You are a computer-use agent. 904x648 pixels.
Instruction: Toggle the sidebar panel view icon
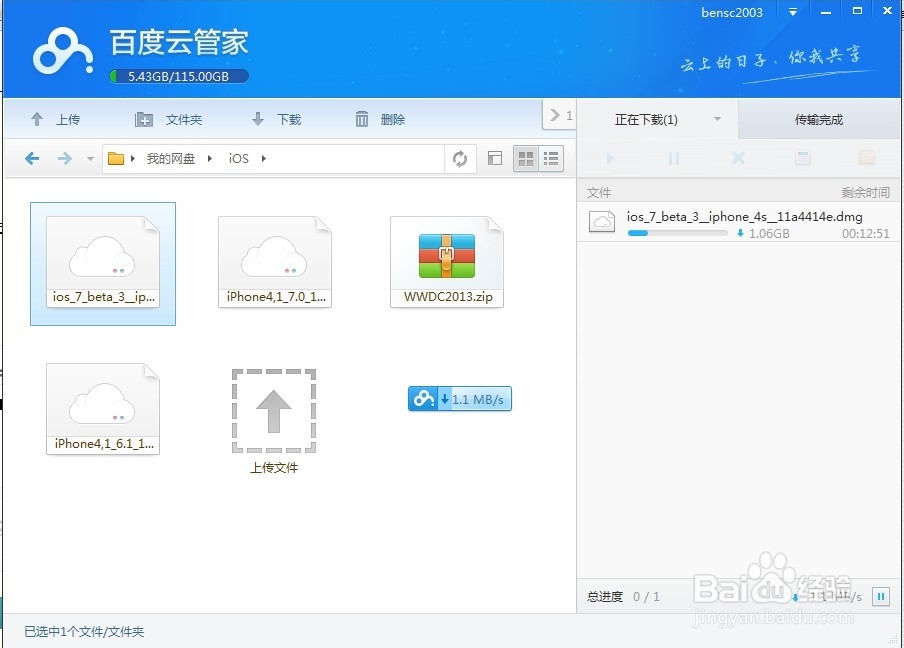[x=494, y=158]
